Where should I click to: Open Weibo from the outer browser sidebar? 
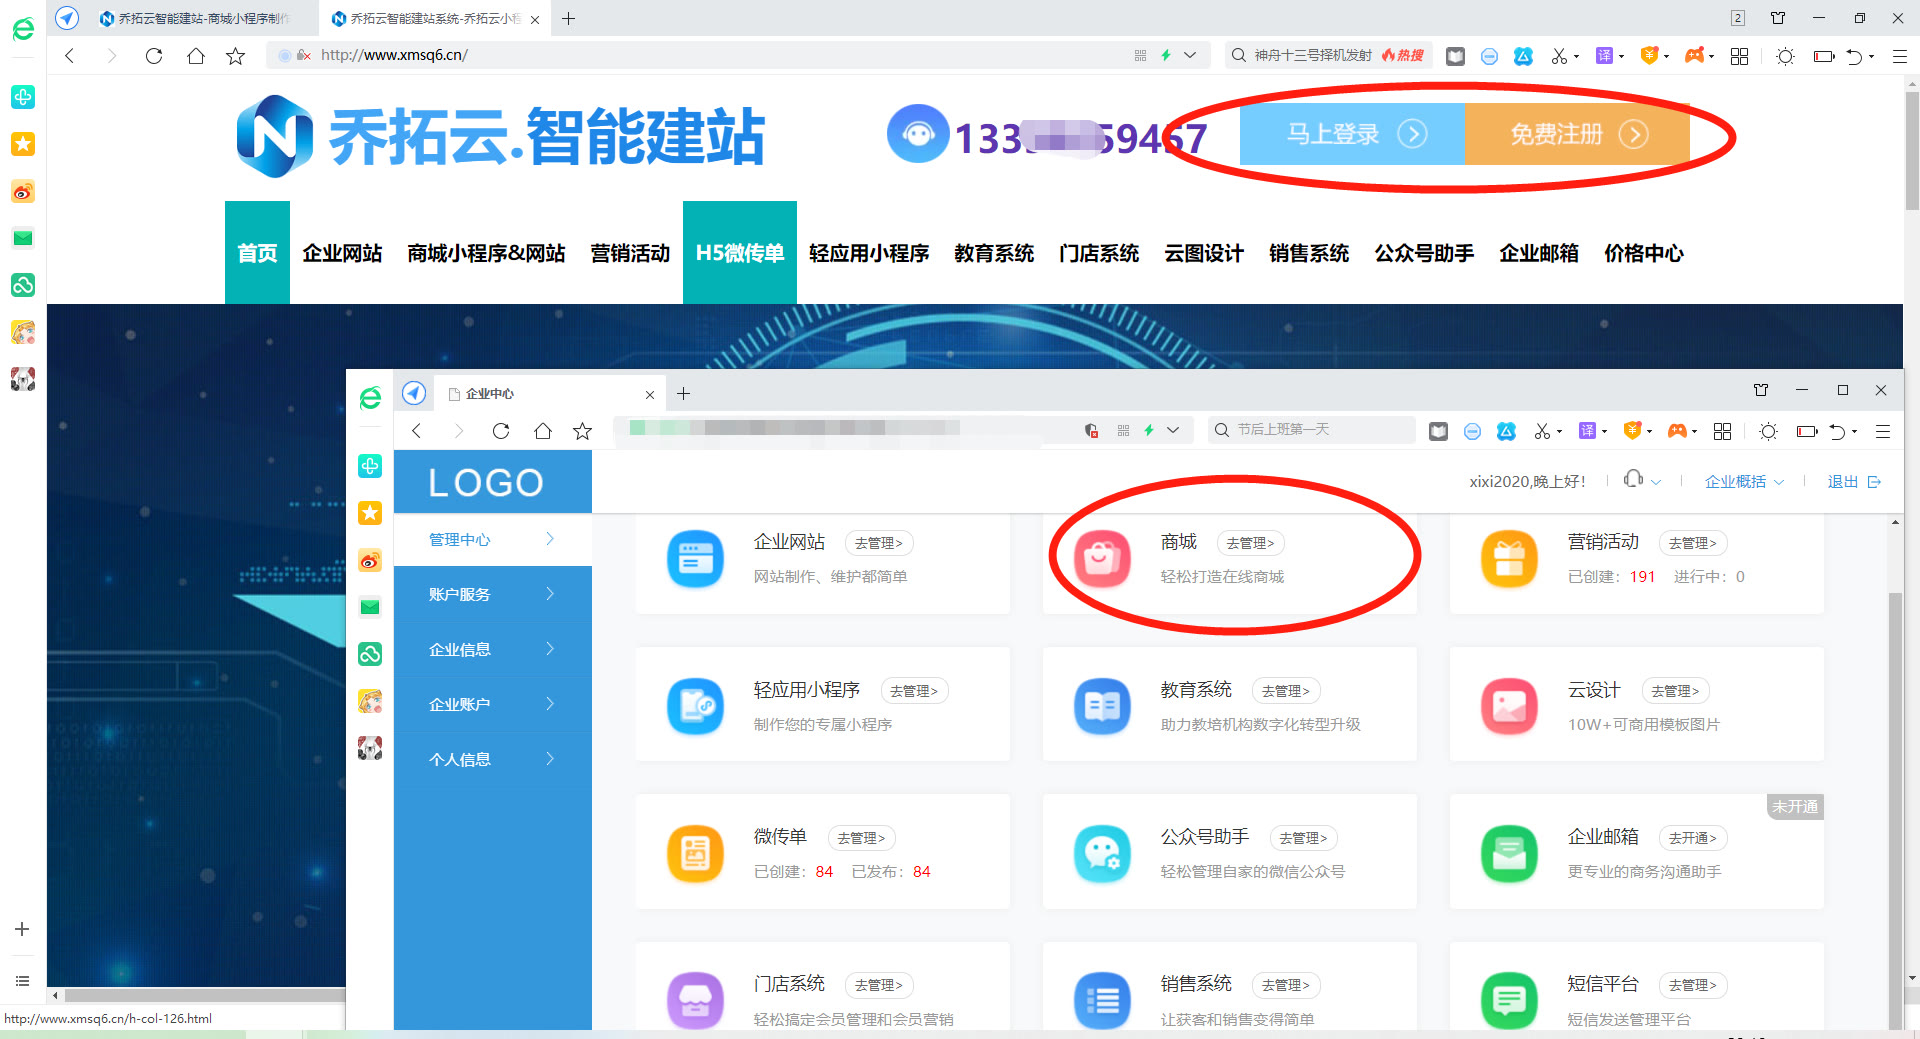23,191
